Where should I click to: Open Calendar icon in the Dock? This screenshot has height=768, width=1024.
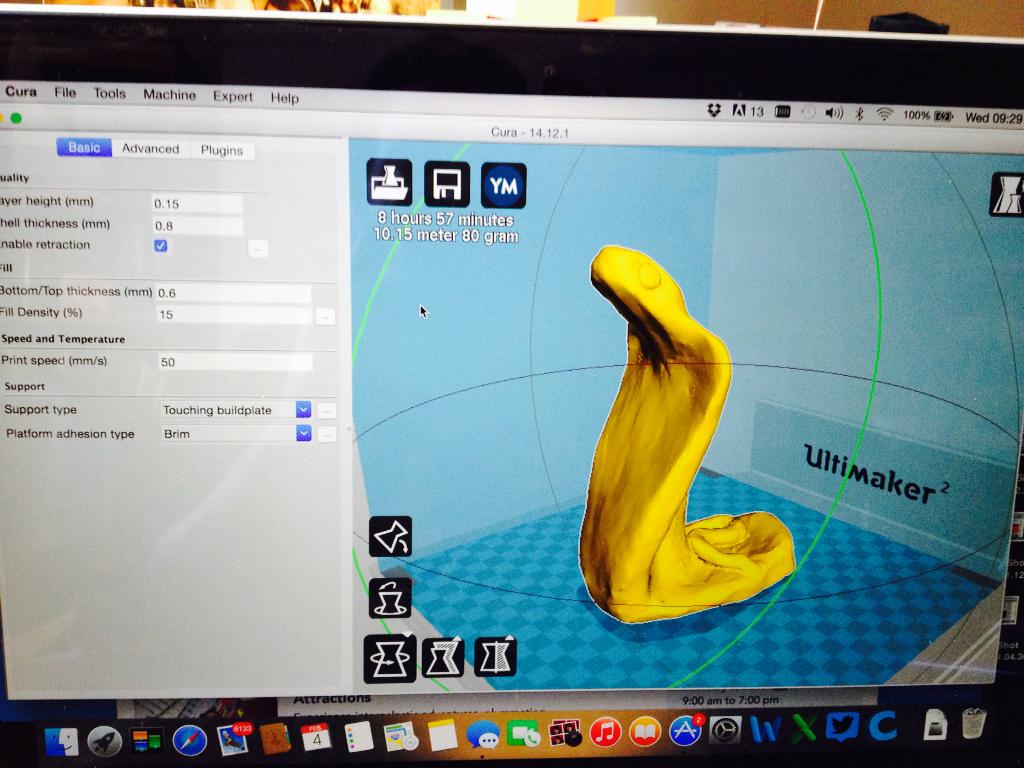pyautogui.click(x=317, y=738)
